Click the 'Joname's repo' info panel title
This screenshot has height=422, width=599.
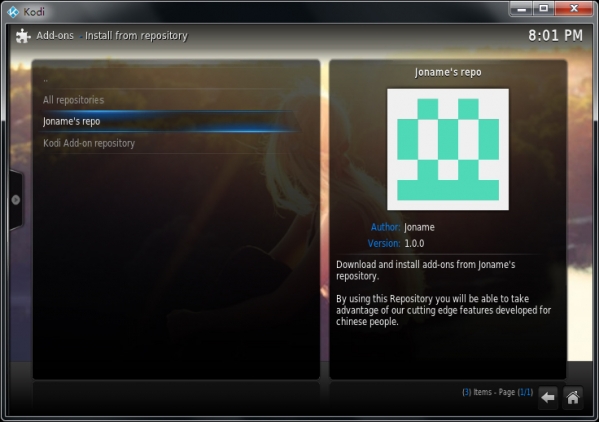pyautogui.click(x=448, y=72)
